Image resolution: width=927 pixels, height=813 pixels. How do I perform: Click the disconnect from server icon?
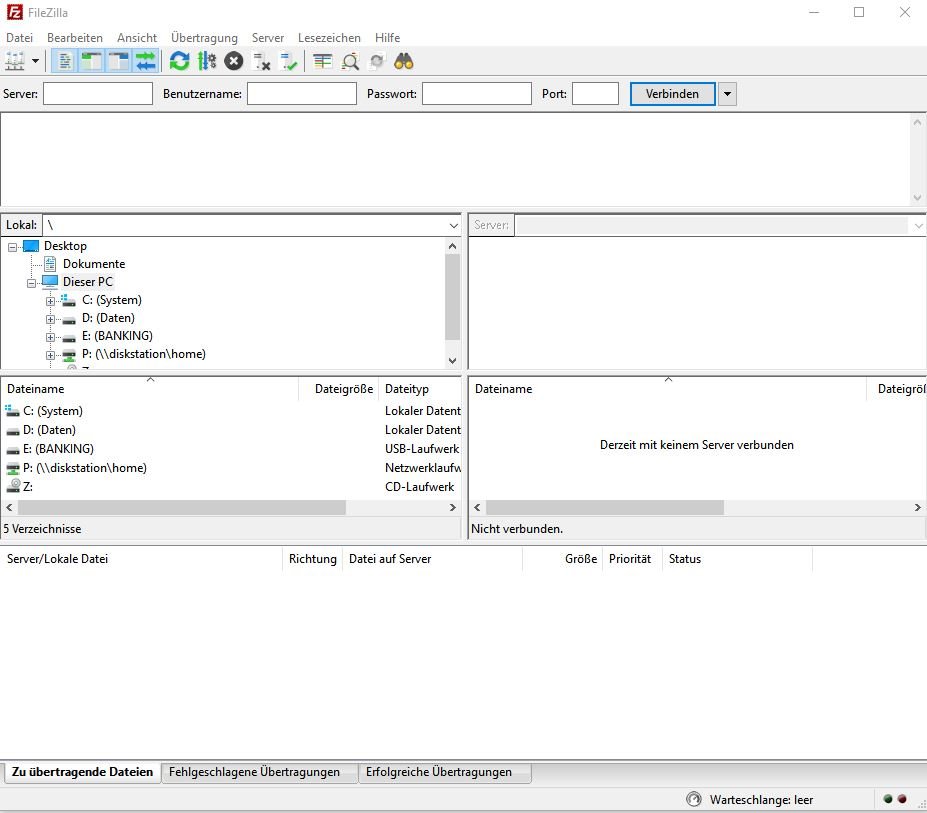pos(262,61)
